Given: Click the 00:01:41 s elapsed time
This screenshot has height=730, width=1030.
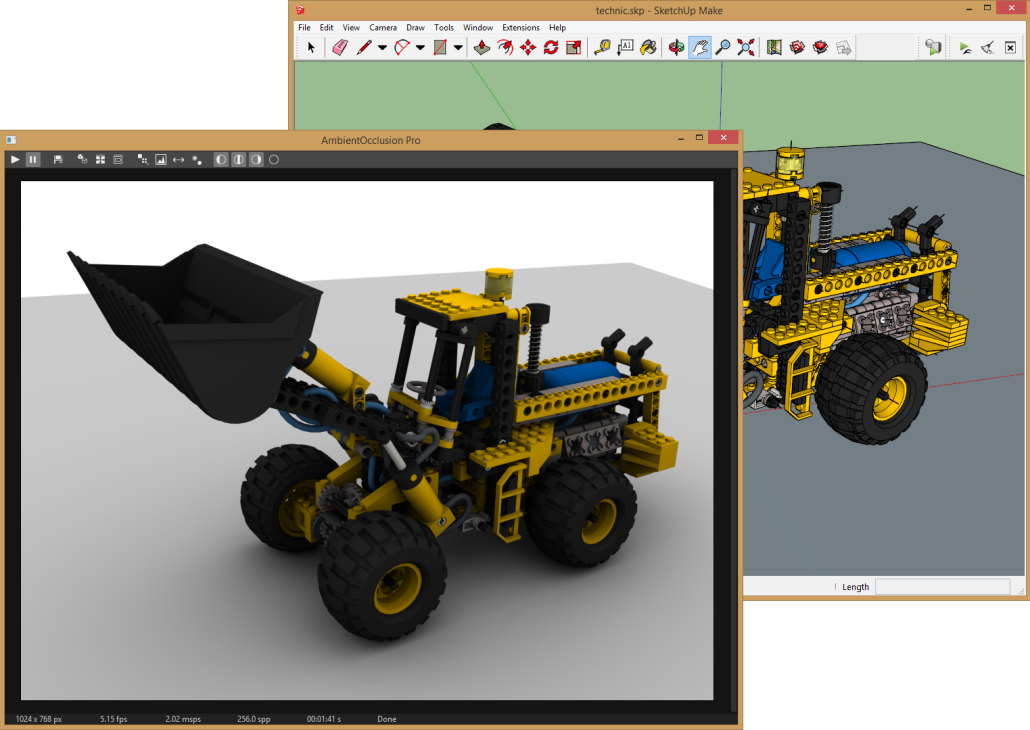Looking at the screenshot, I should pos(324,719).
